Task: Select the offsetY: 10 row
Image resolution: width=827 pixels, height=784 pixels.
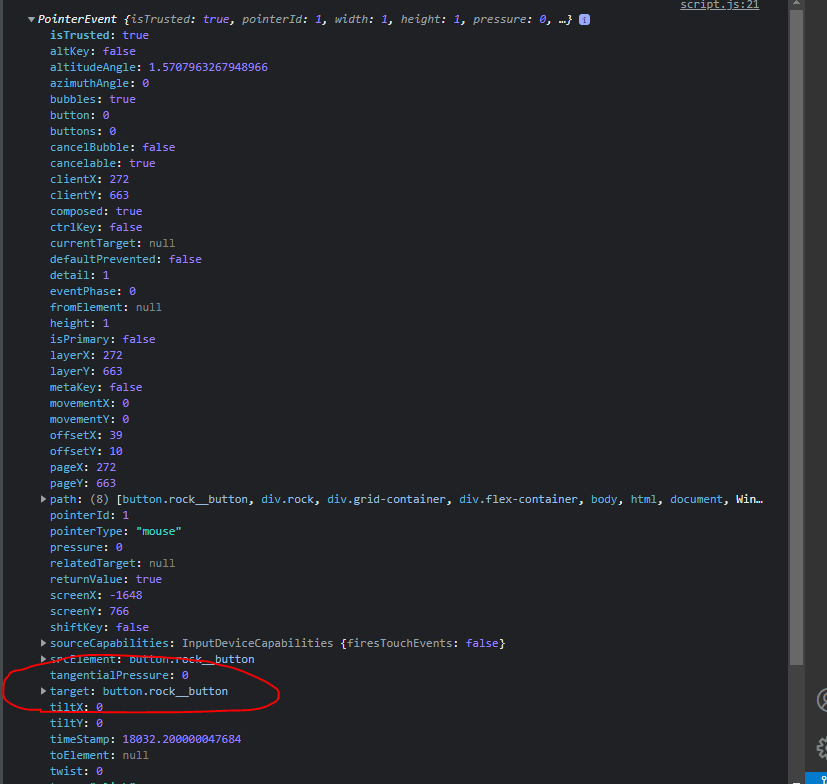Action: click(x=86, y=451)
